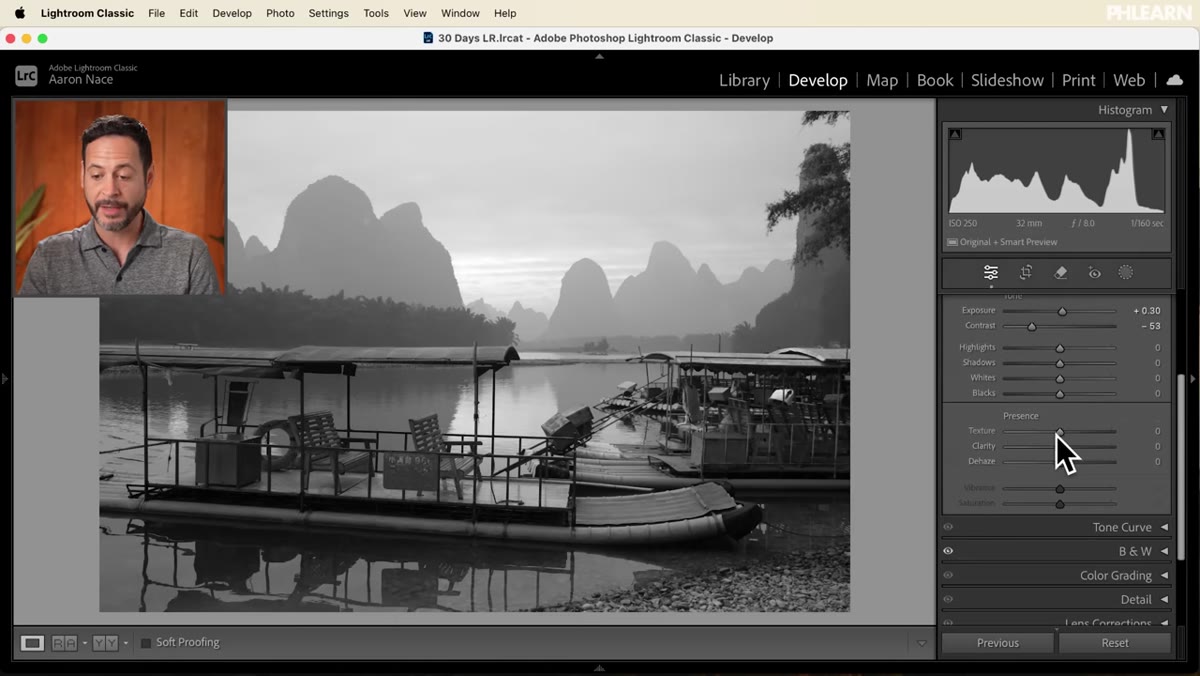The width and height of the screenshot is (1200, 676).
Task: Click the black and white boat photo
Action: click(474, 361)
